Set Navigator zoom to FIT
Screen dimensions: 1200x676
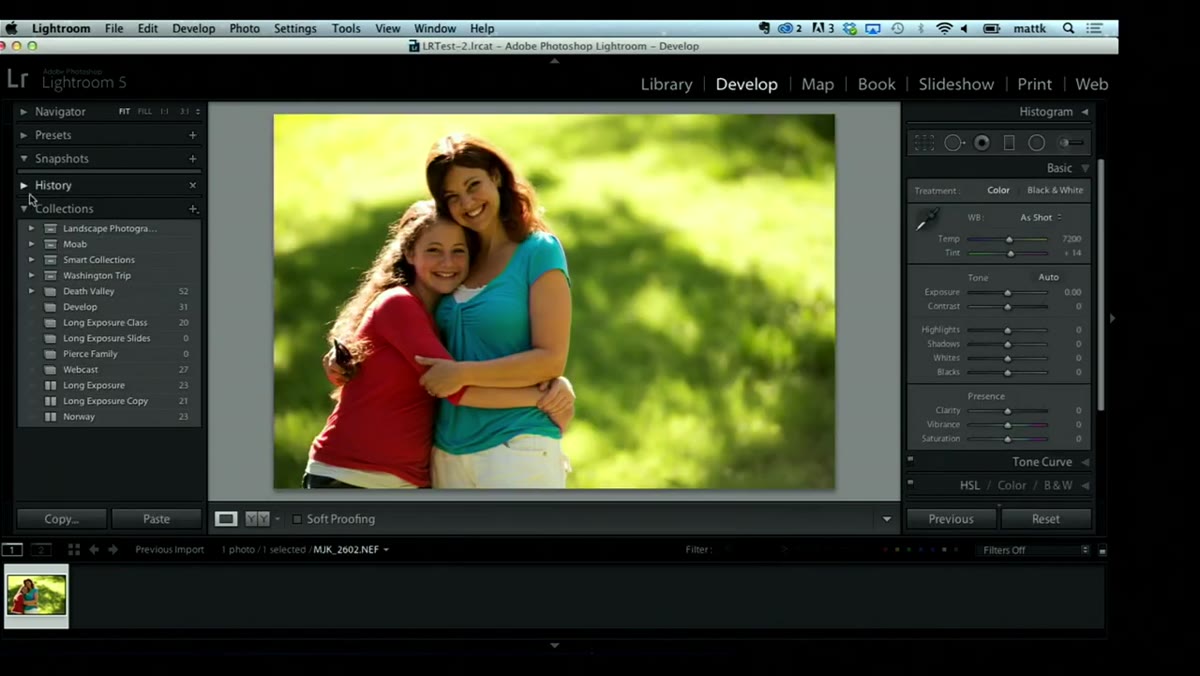pos(124,112)
